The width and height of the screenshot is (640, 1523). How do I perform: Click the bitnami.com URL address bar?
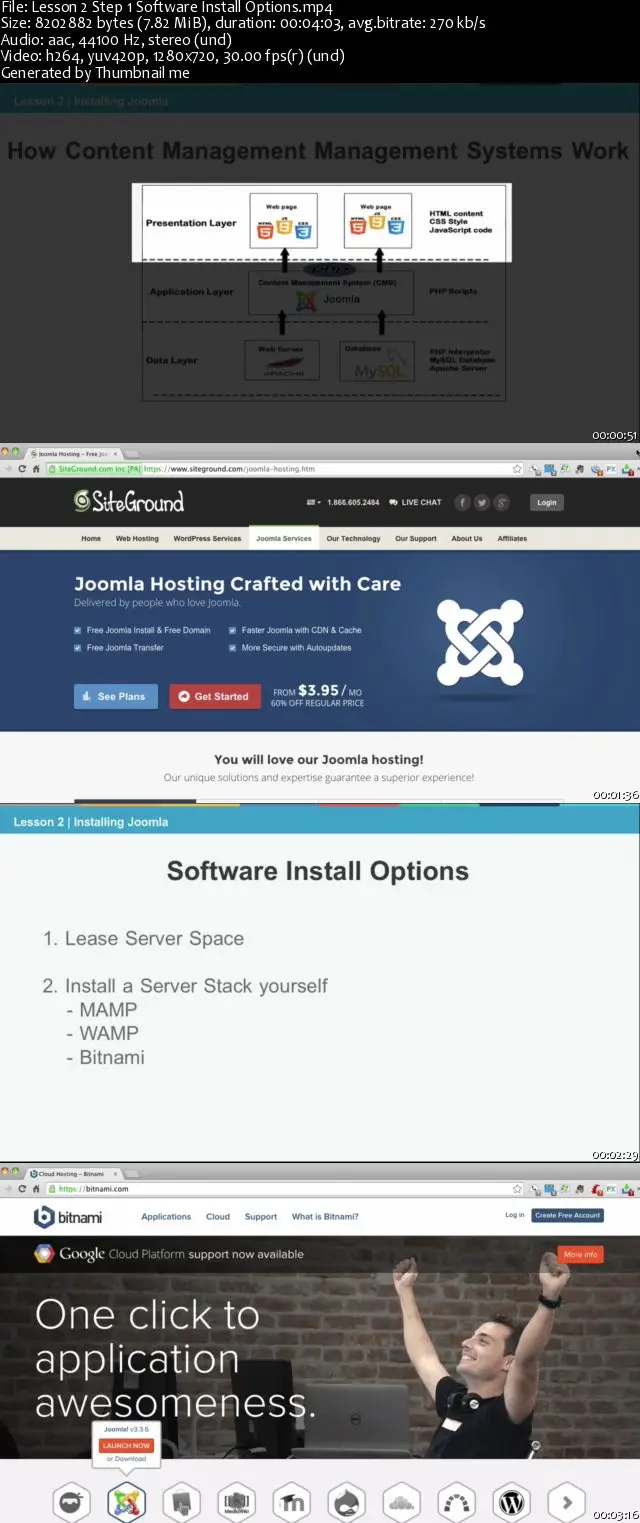[284, 1189]
